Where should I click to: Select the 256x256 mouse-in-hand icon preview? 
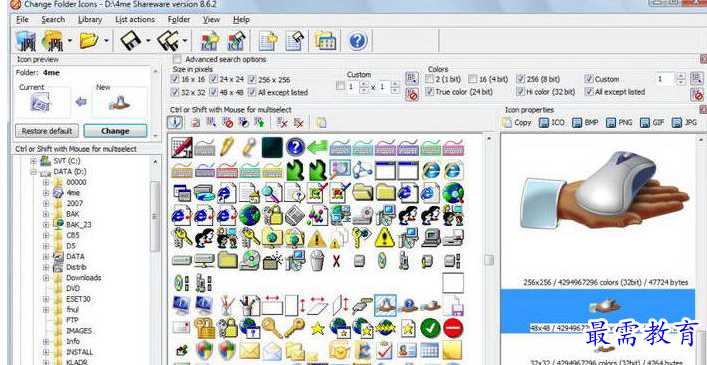pyautogui.click(x=604, y=191)
